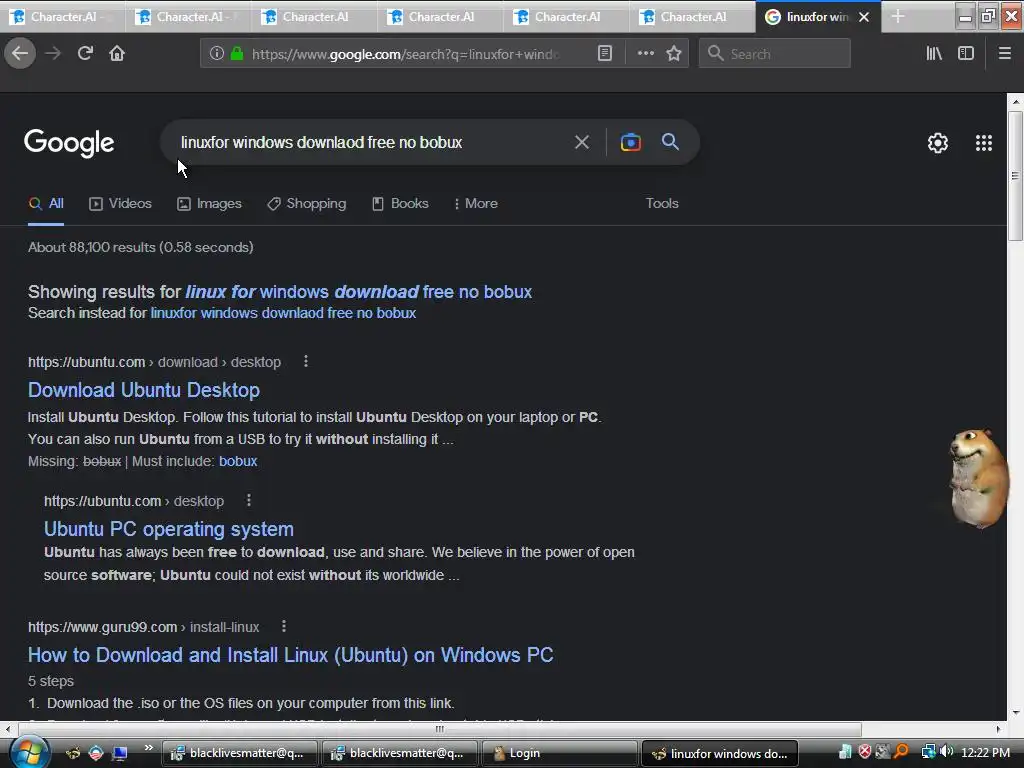Viewport: 1024px width, 768px height.
Task: Go back with the browser Back arrow
Action: pos(20,53)
